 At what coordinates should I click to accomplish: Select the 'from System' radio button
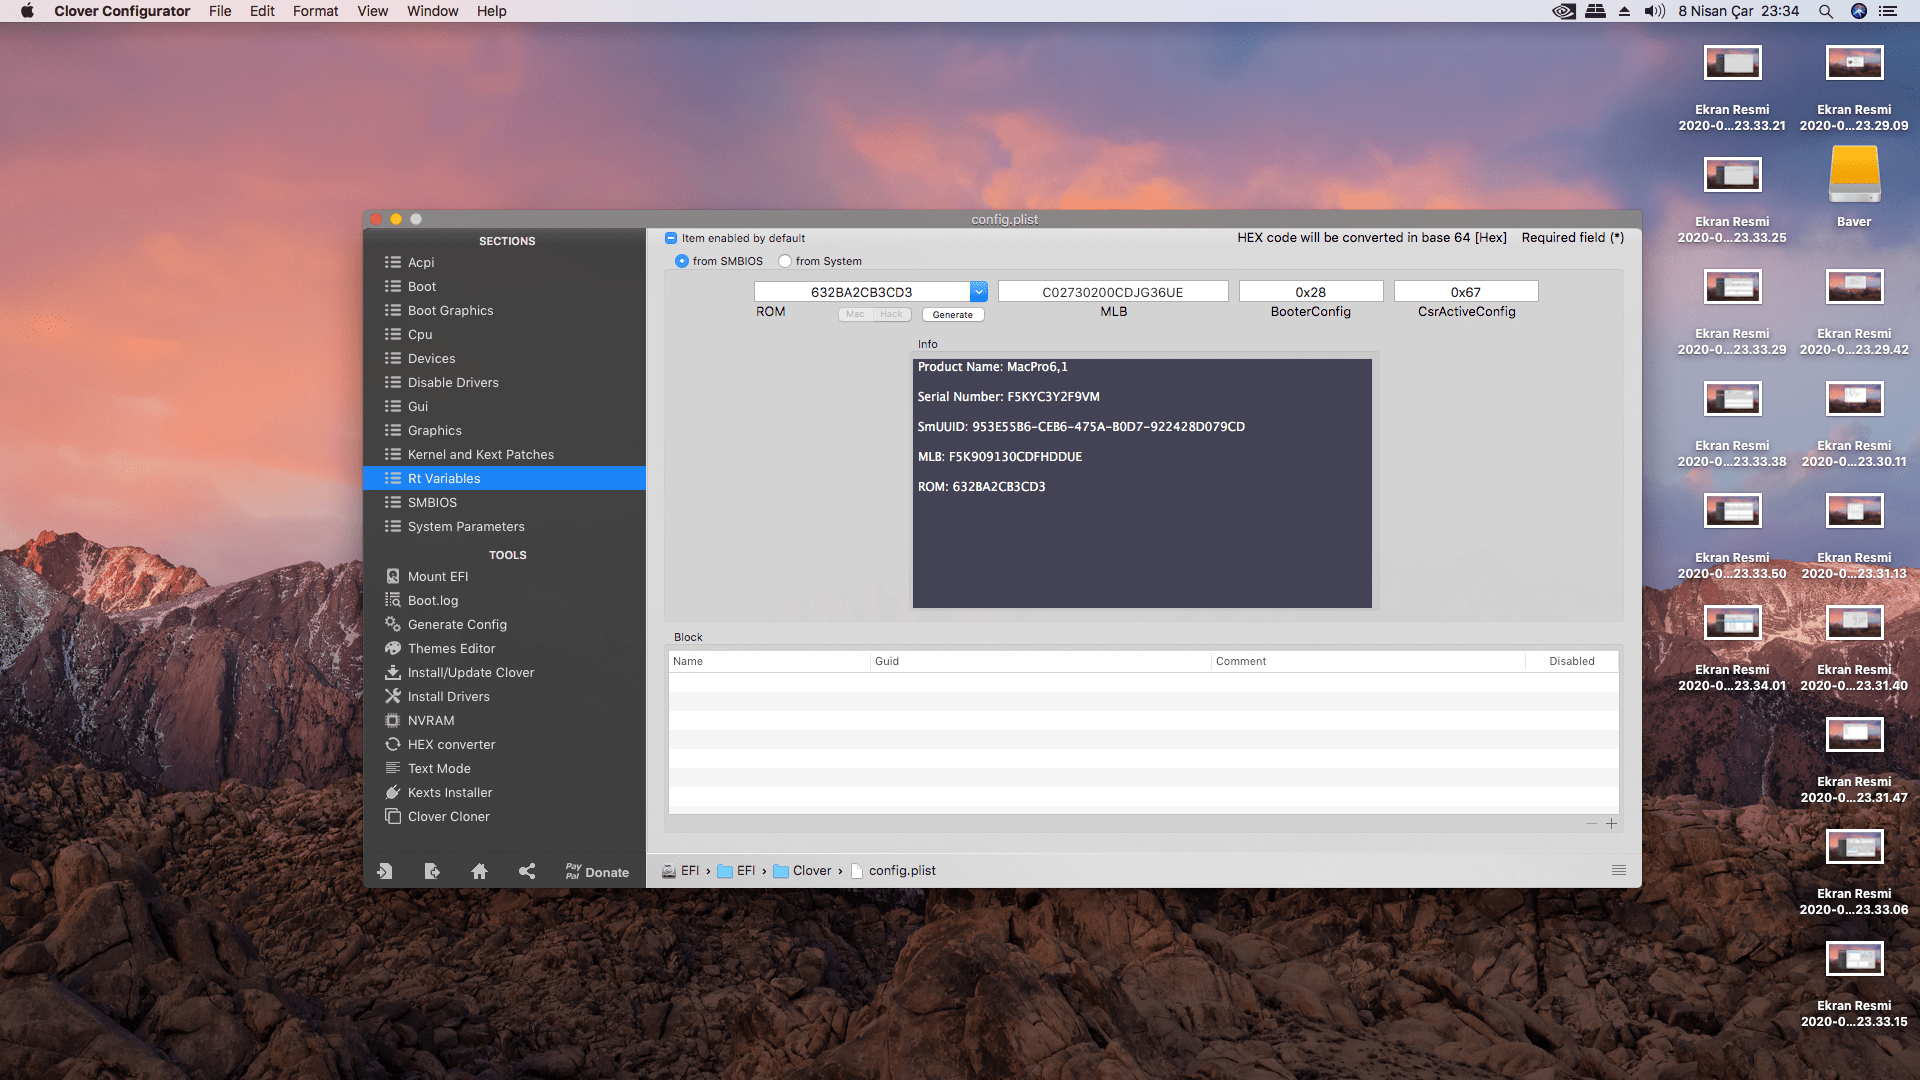click(x=785, y=261)
